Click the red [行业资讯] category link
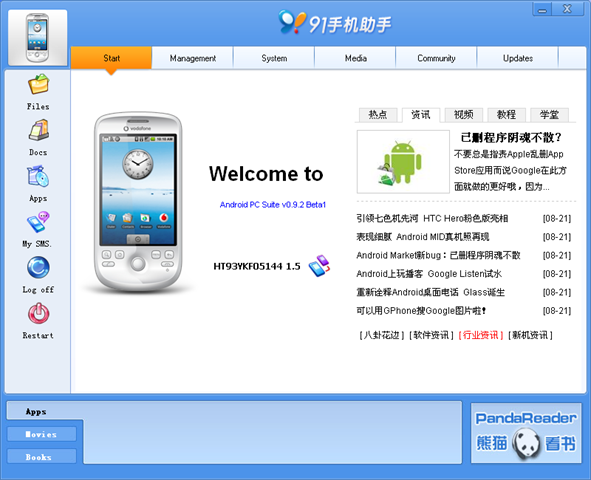This screenshot has width=591, height=480. pos(481,335)
